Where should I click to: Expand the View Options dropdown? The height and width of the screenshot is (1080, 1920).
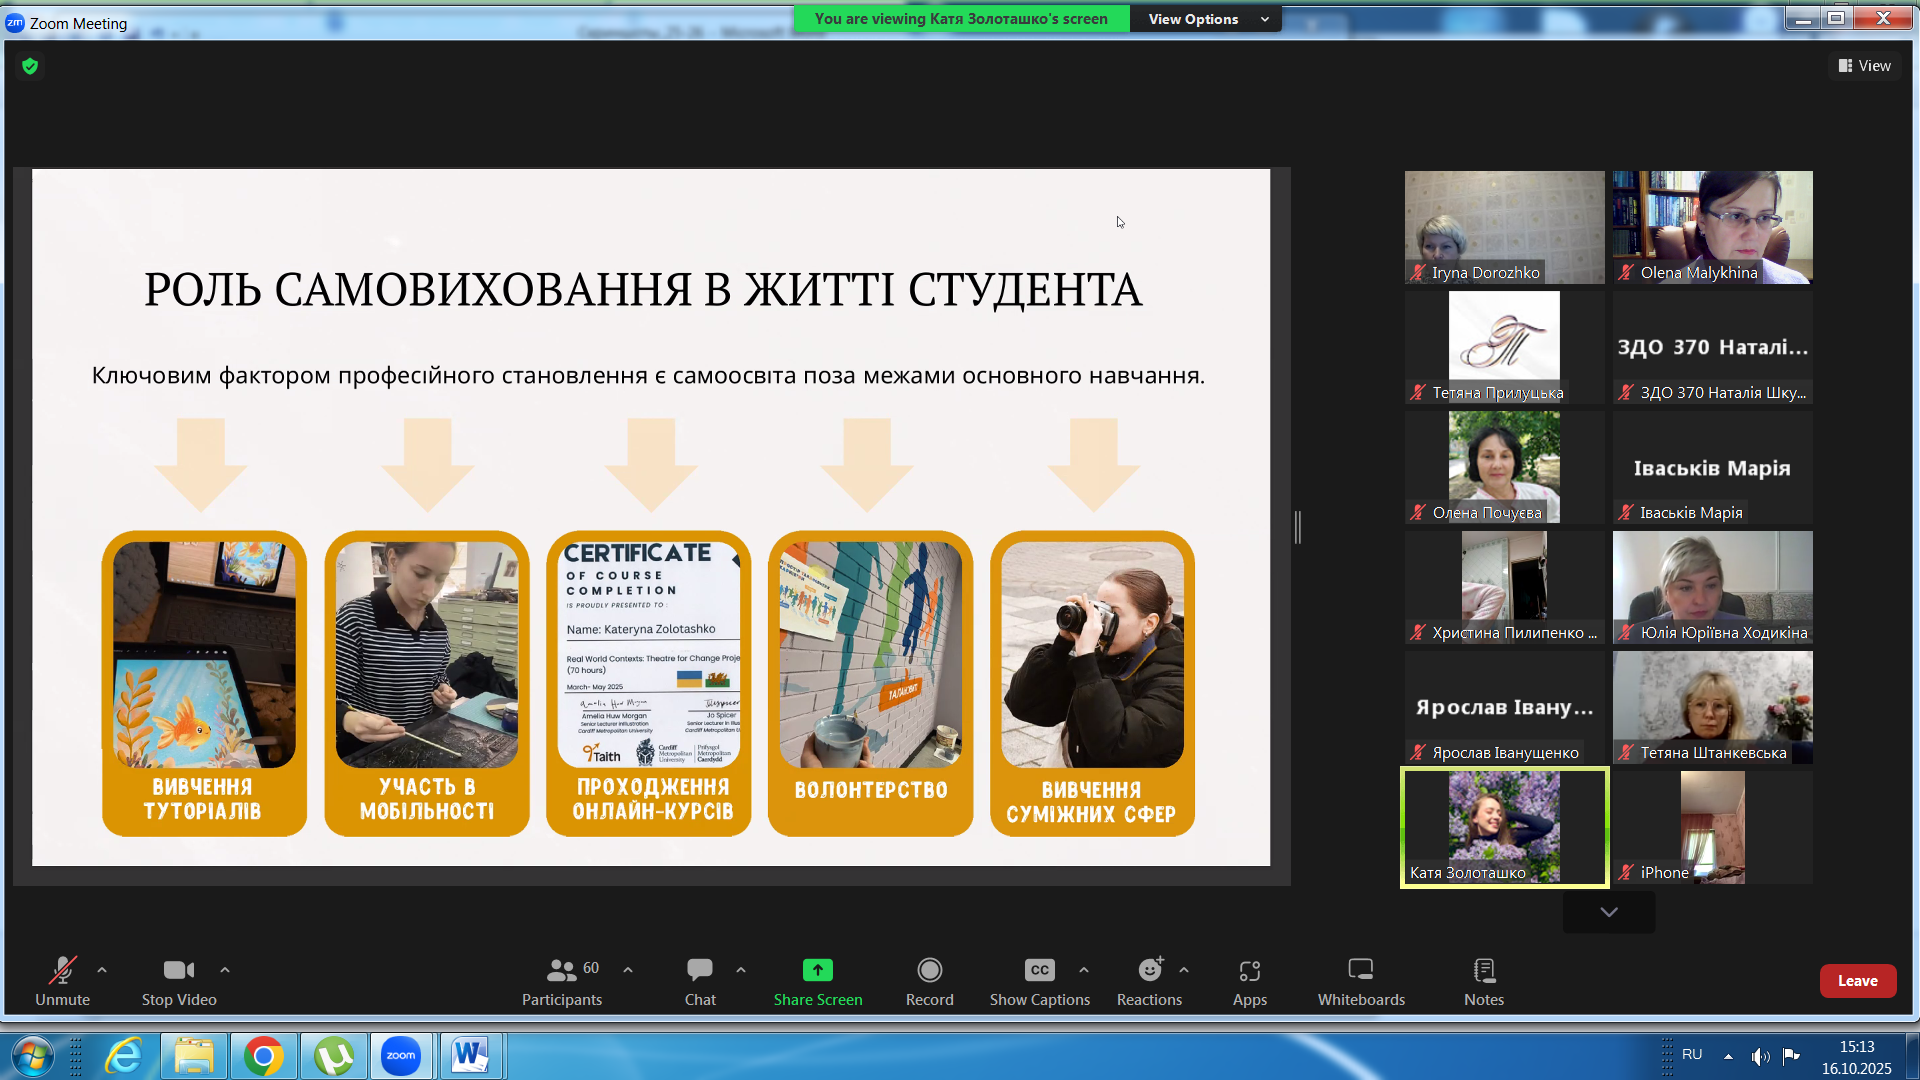[x=1207, y=19]
